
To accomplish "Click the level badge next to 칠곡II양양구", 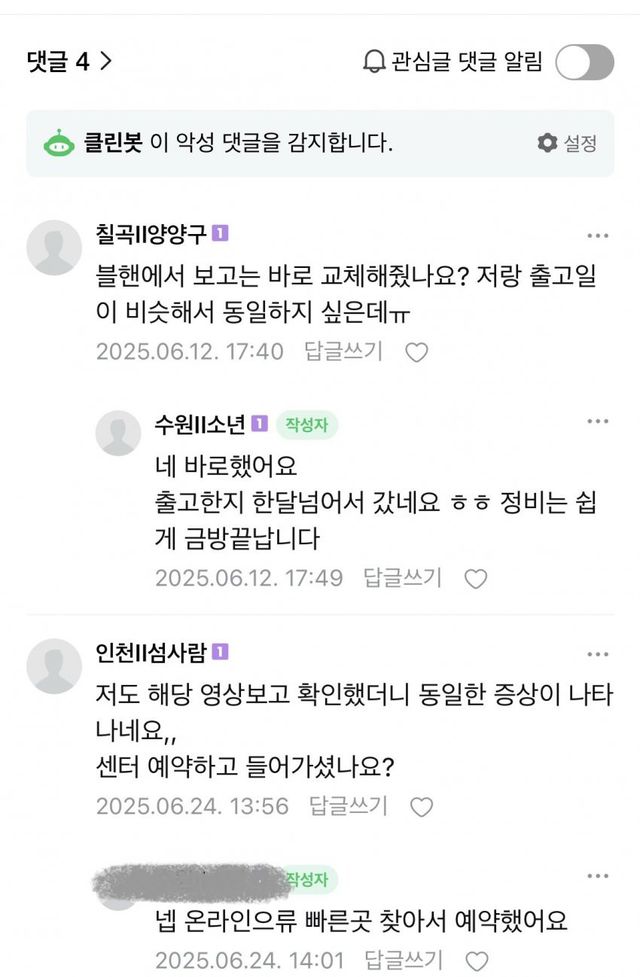I will [221, 233].
